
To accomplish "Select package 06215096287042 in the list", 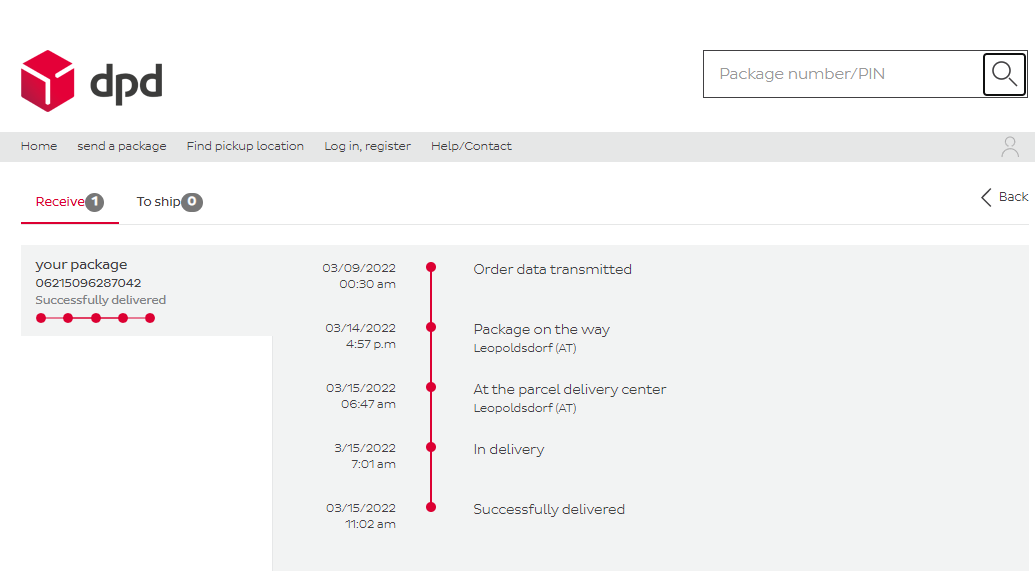I will [88, 283].
